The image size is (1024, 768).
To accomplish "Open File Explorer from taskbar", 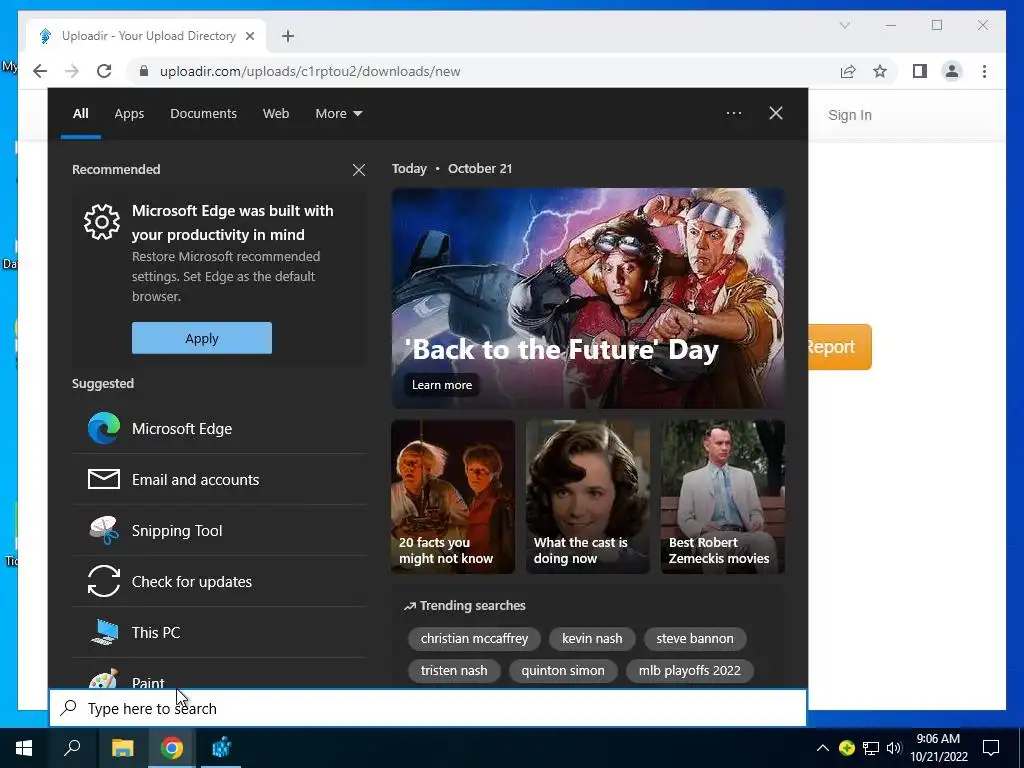I will click(x=122, y=748).
